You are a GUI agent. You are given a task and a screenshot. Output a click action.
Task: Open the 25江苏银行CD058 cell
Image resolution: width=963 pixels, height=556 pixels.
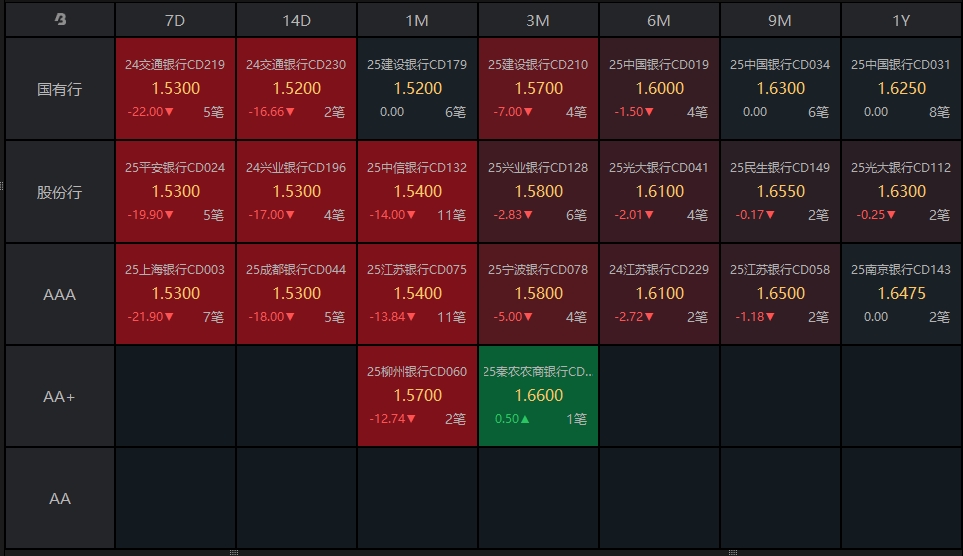point(780,294)
